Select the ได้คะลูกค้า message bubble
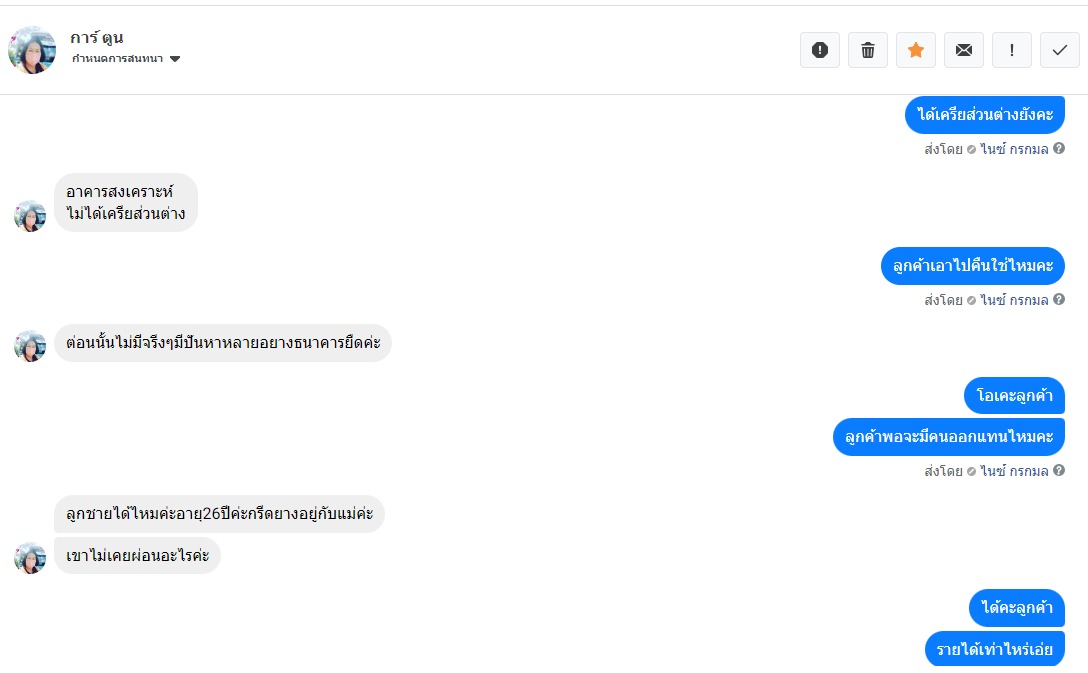 click(1017, 607)
